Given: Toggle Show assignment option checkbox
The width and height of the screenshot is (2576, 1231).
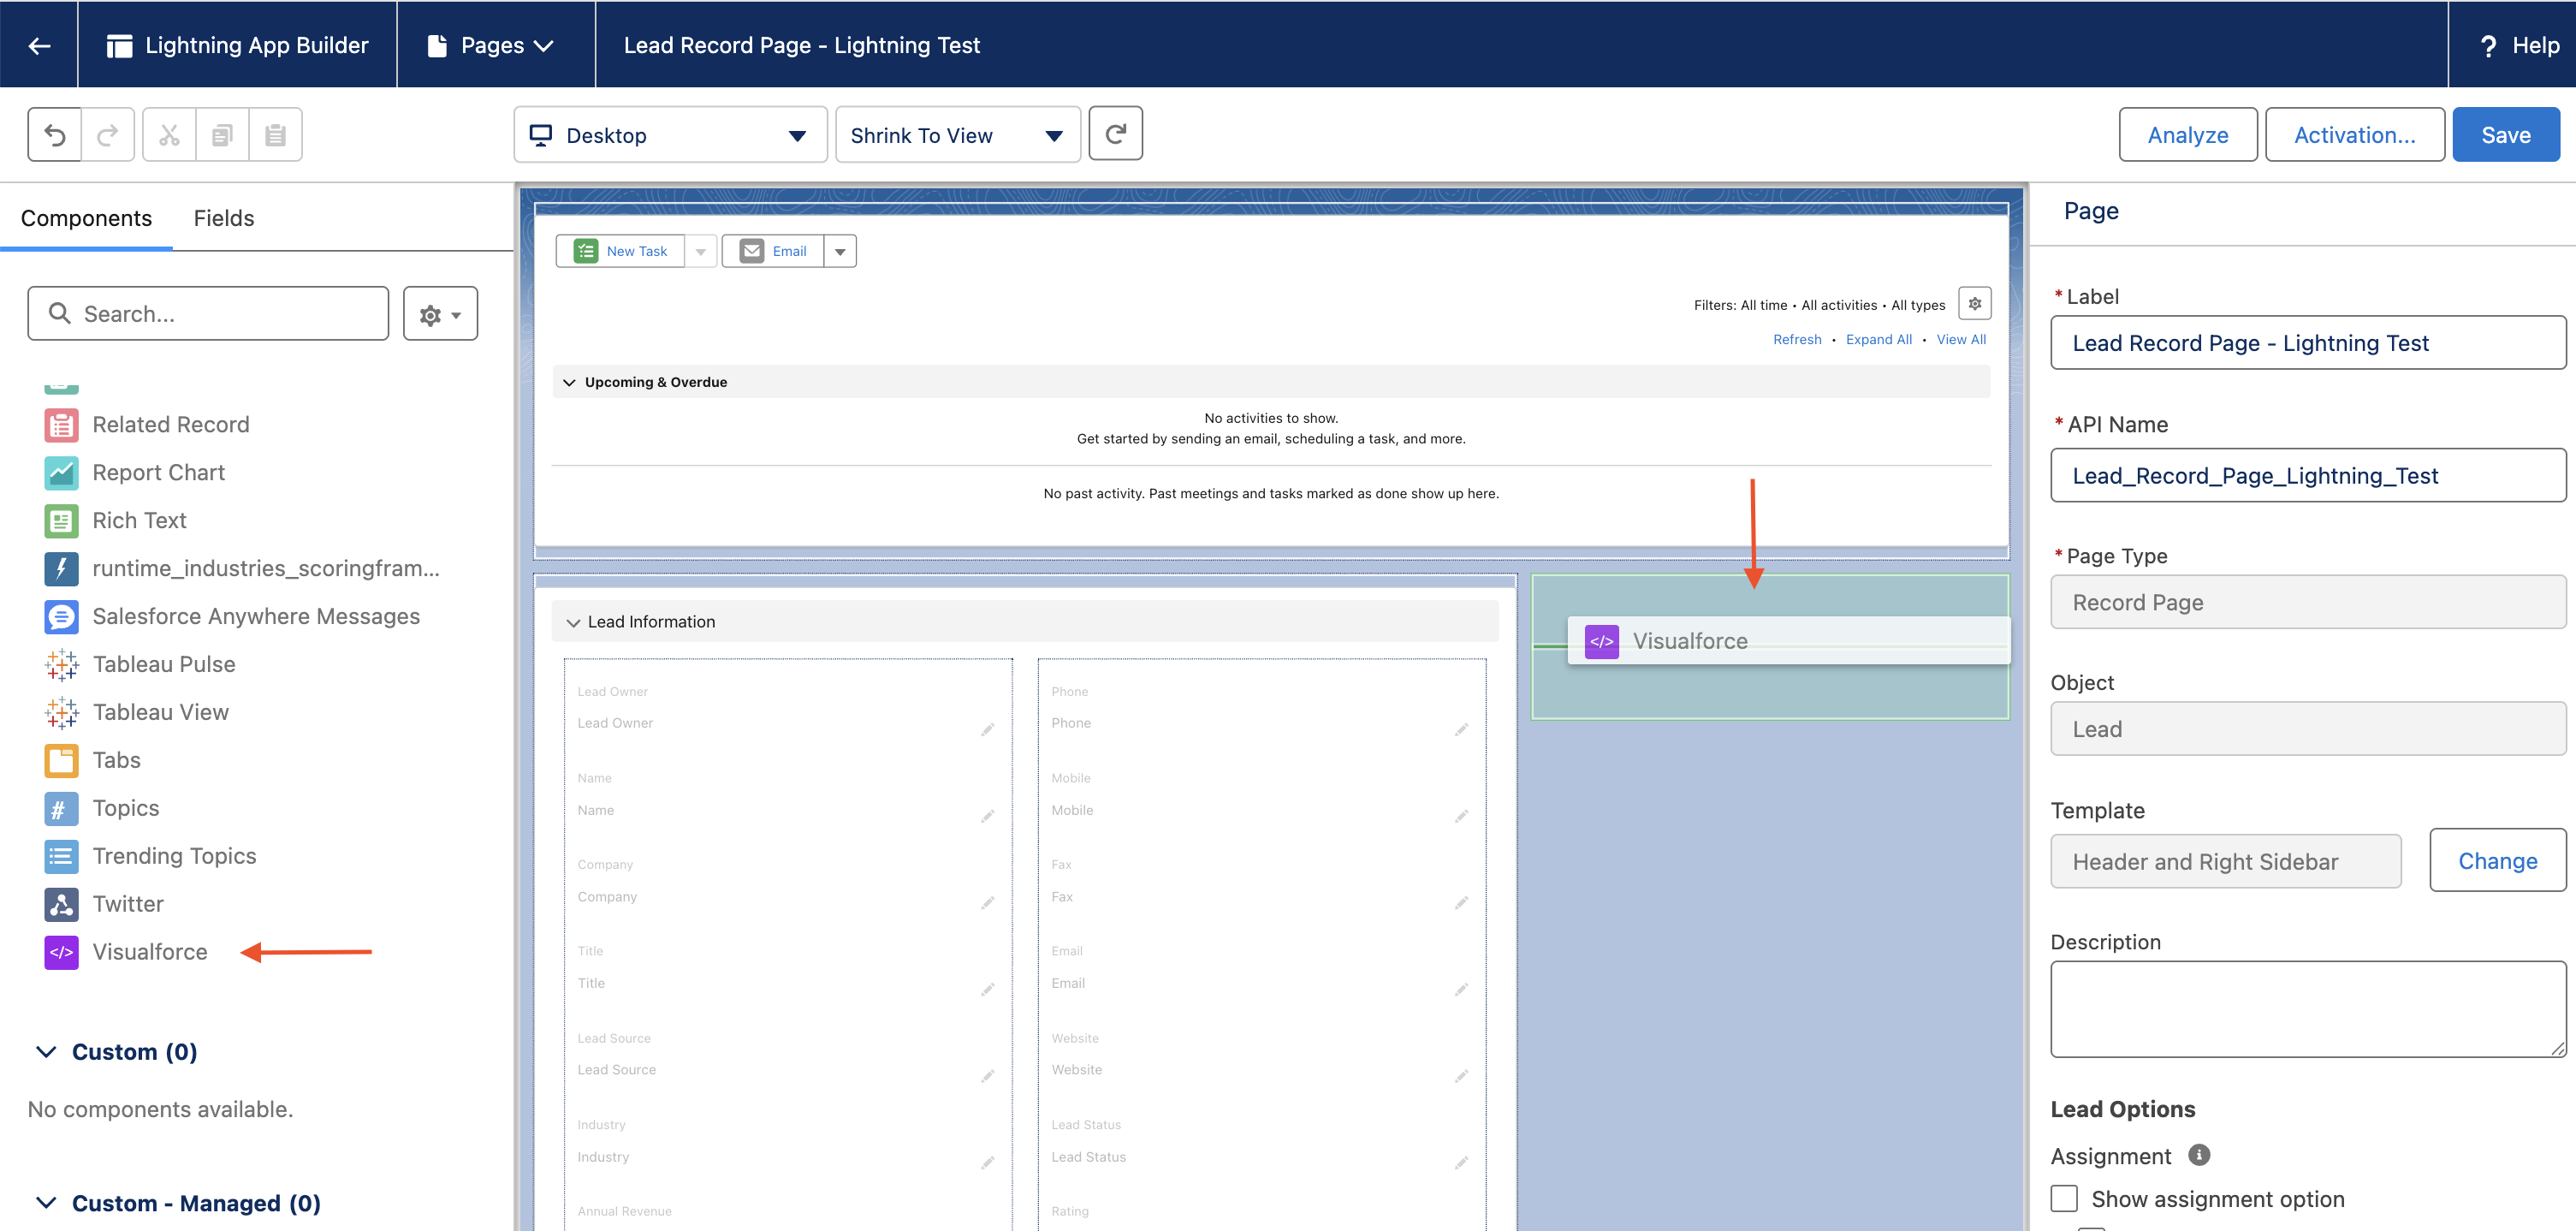Looking at the screenshot, I should pos(2064,1198).
